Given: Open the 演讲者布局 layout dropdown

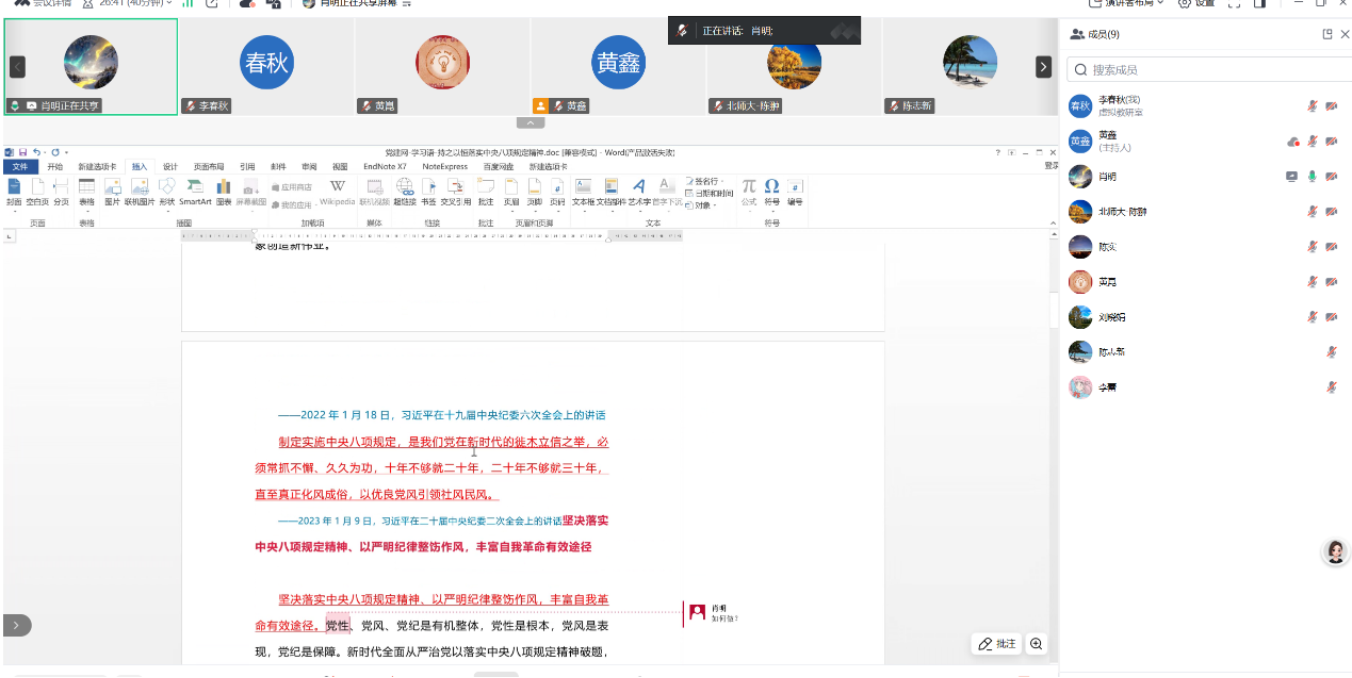Looking at the screenshot, I should (1126, 3).
